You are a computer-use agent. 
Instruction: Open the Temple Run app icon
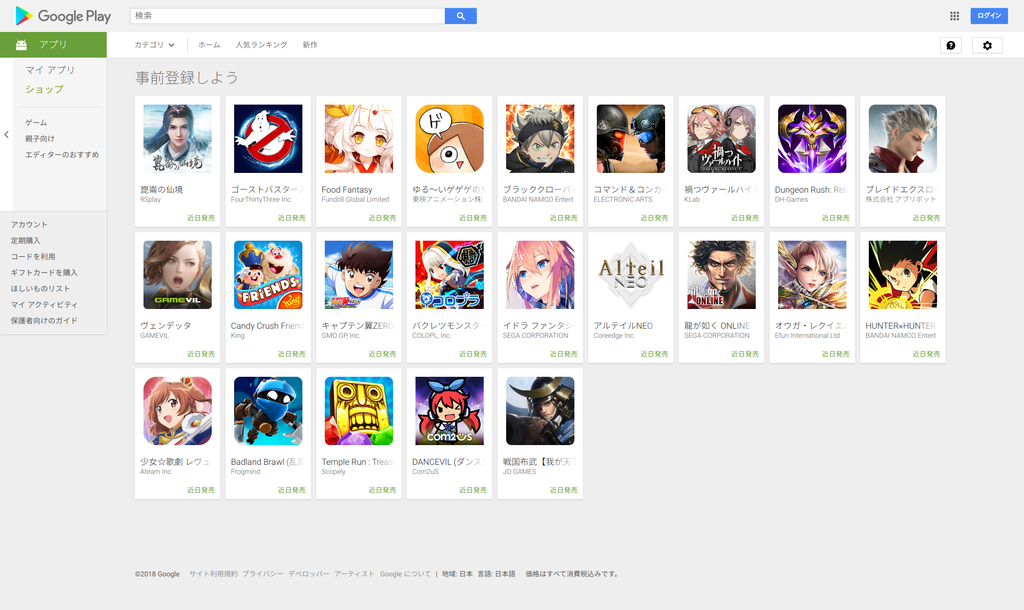click(359, 411)
